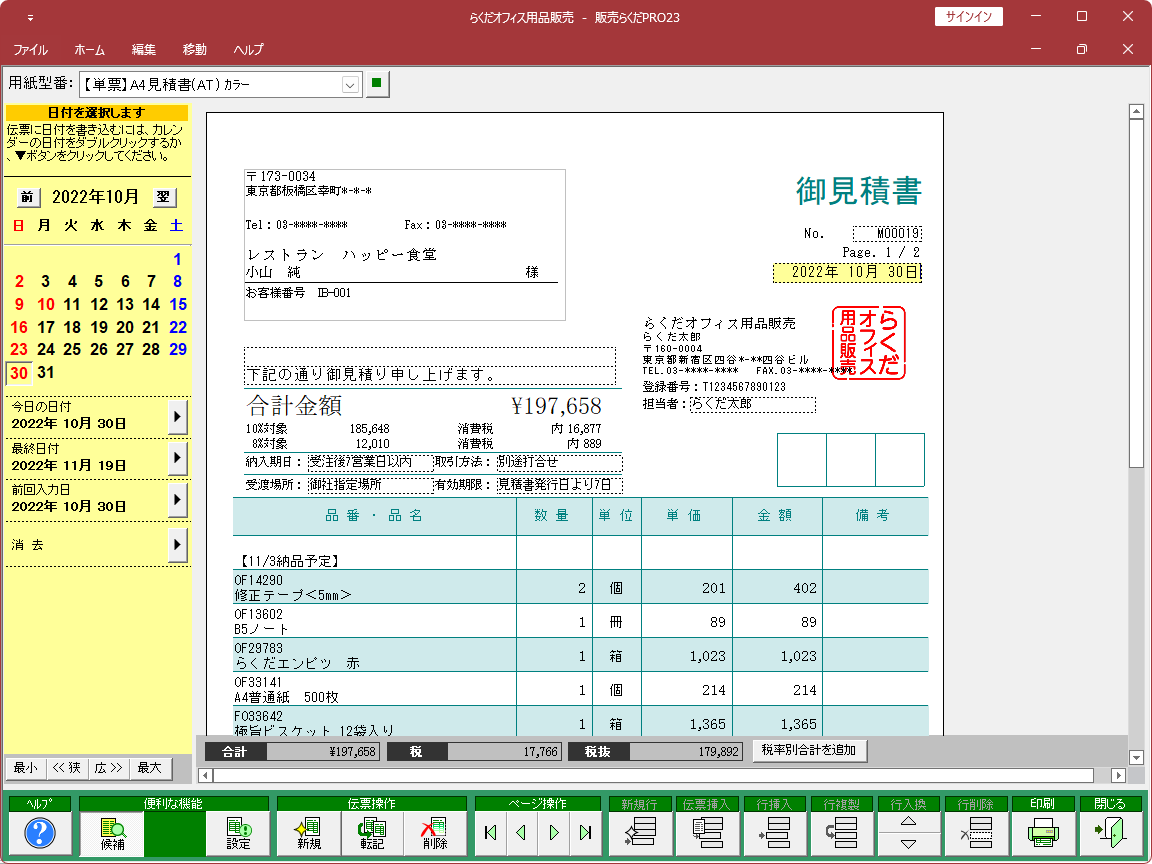Delete a row with 行削除
The width and height of the screenshot is (1152, 864).
976,832
